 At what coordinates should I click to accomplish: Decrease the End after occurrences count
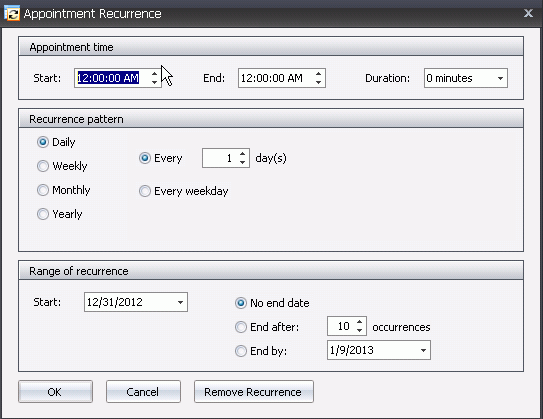pos(359,330)
